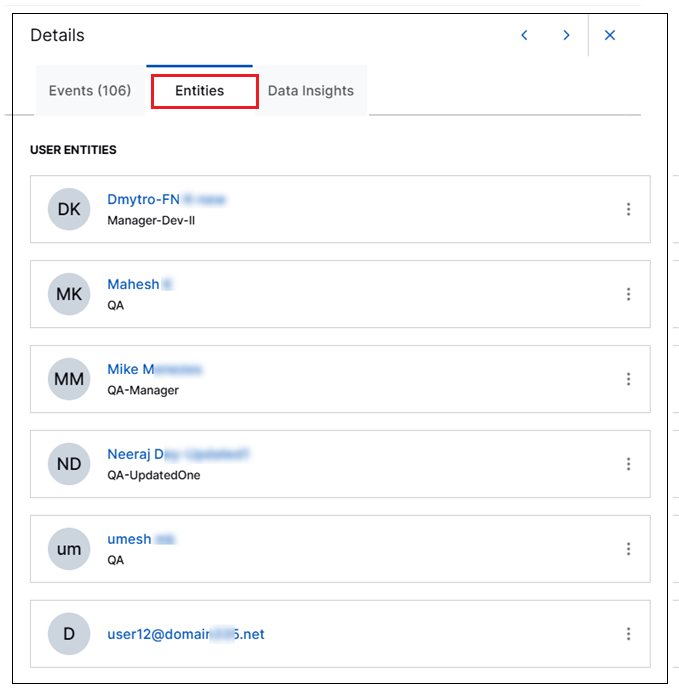Click the ND avatar circle

coord(69,464)
